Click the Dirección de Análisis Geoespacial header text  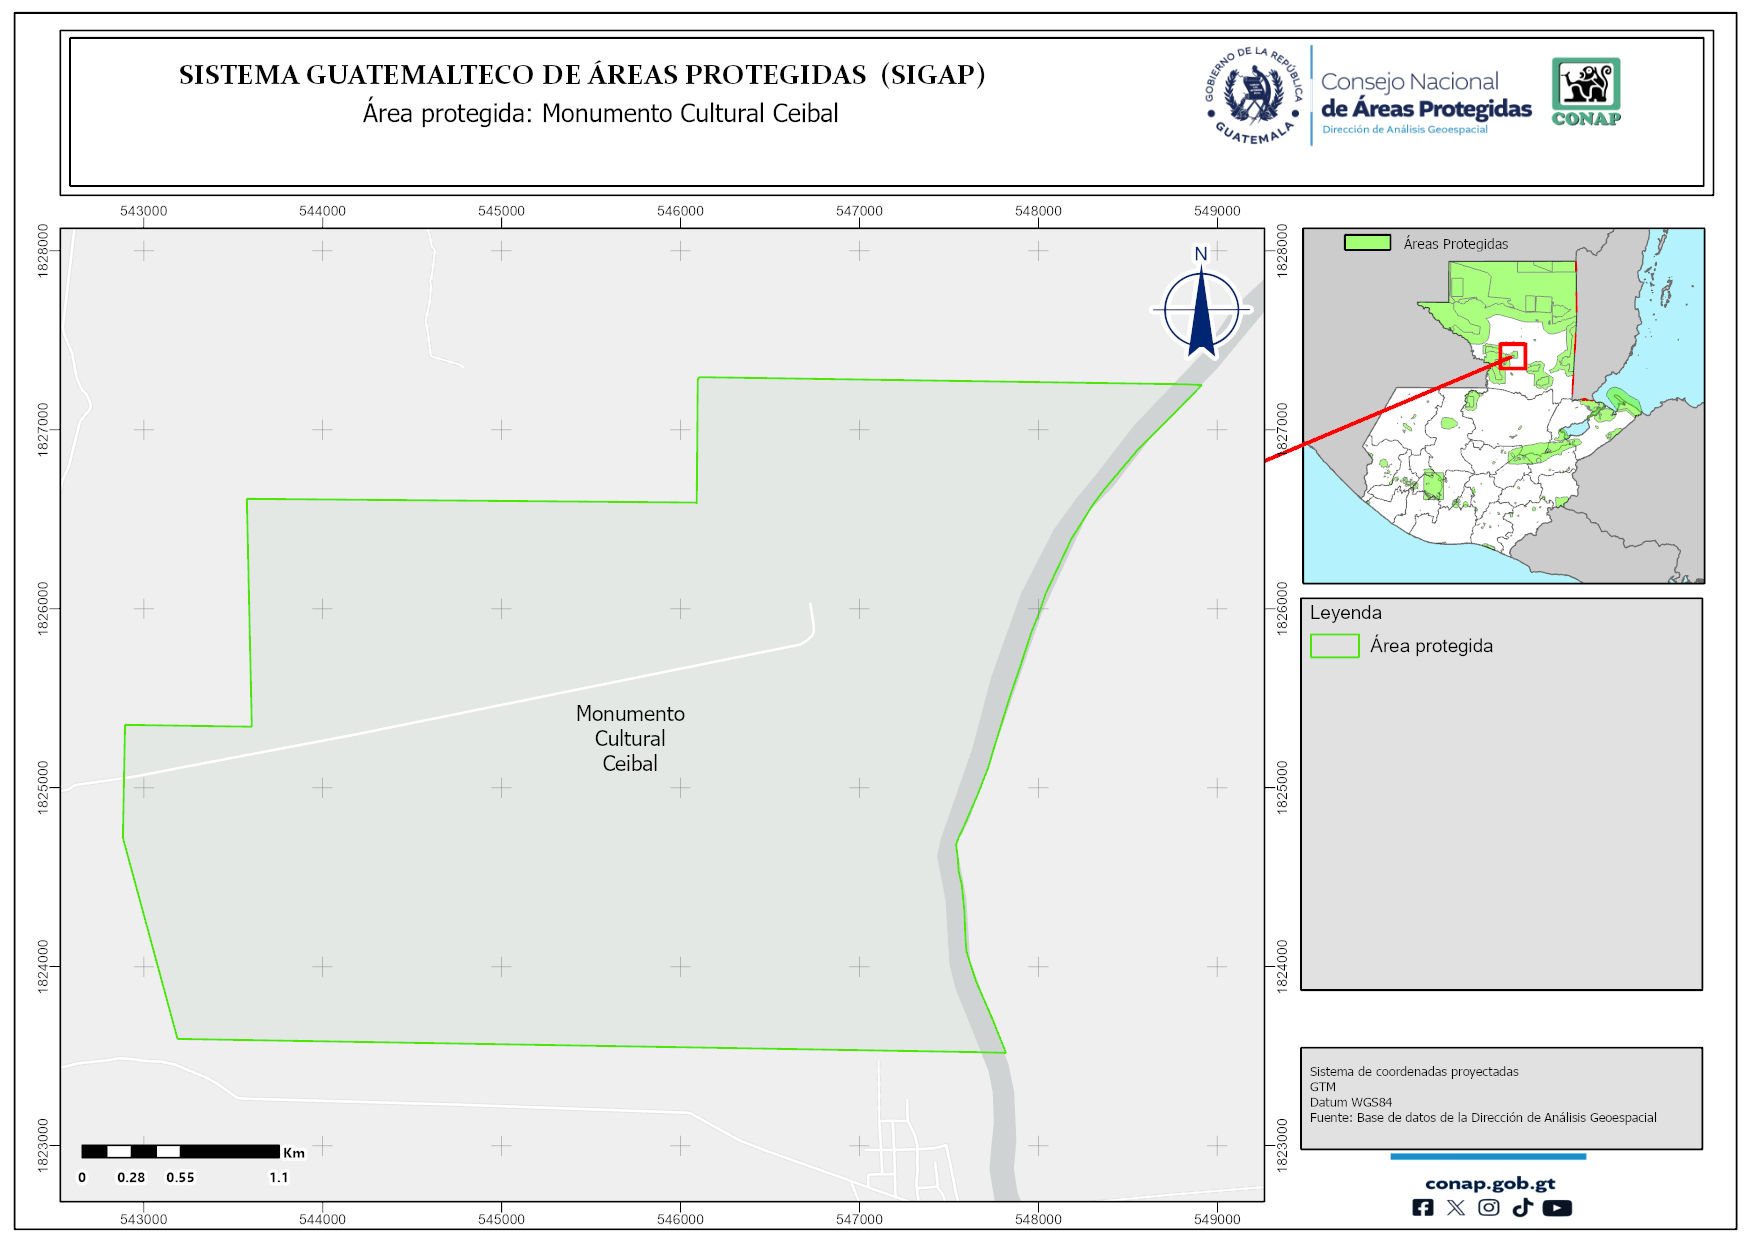coord(1404,130)
